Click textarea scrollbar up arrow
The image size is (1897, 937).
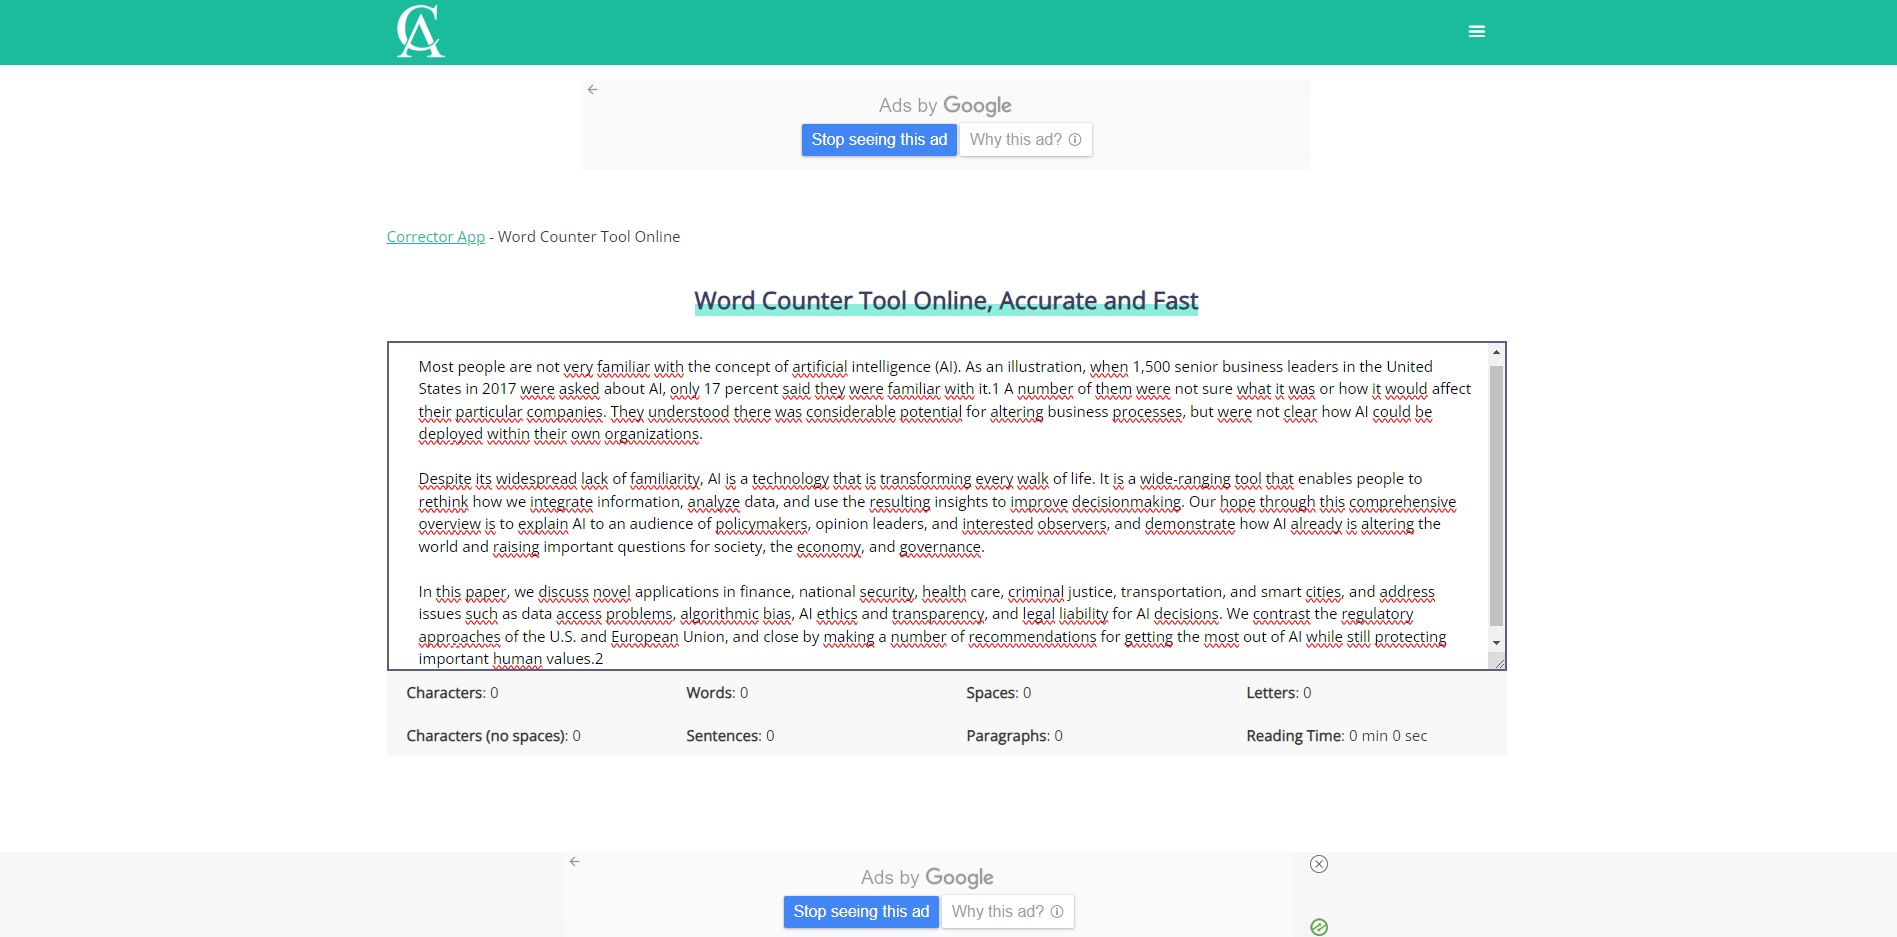(1496, 353)
